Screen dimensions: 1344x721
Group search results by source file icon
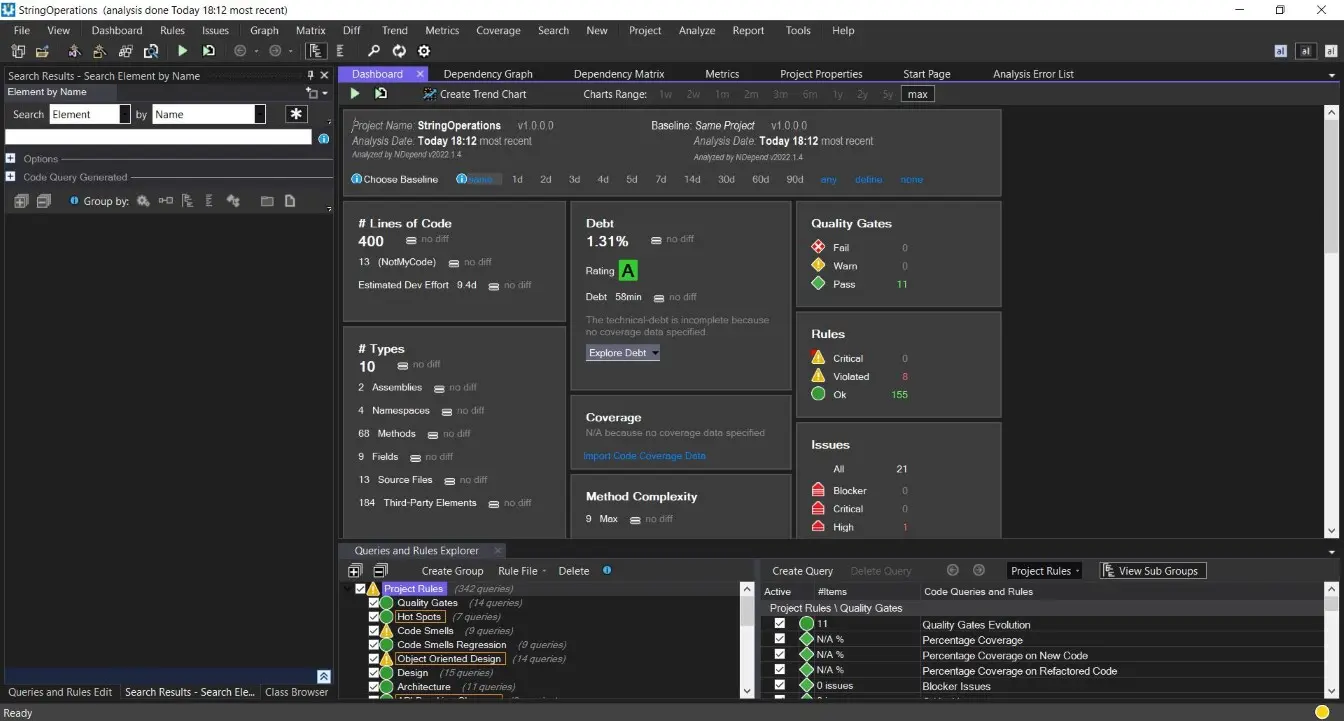[290, 201]
